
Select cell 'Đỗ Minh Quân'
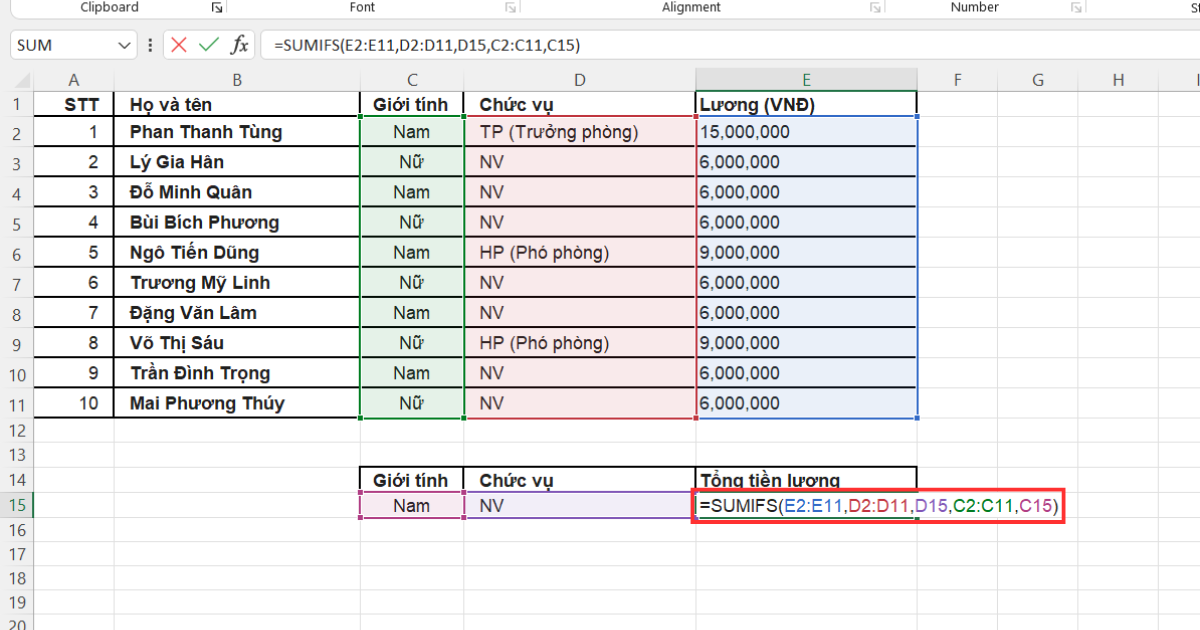point(237,192)
